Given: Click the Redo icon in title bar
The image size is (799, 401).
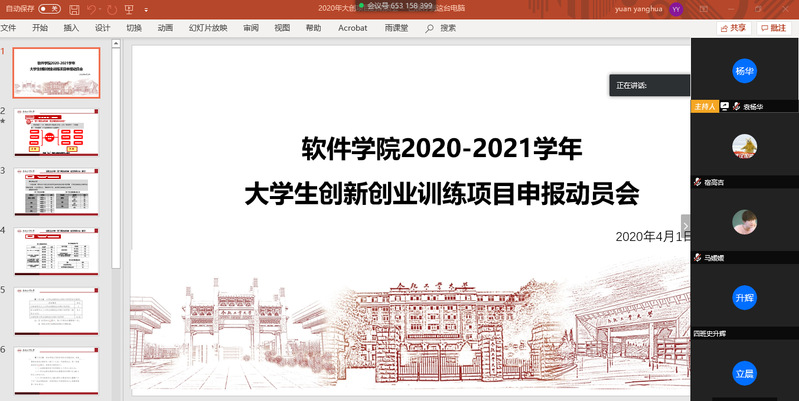Looking at the screenshot, I should click(x=114, y=9).
